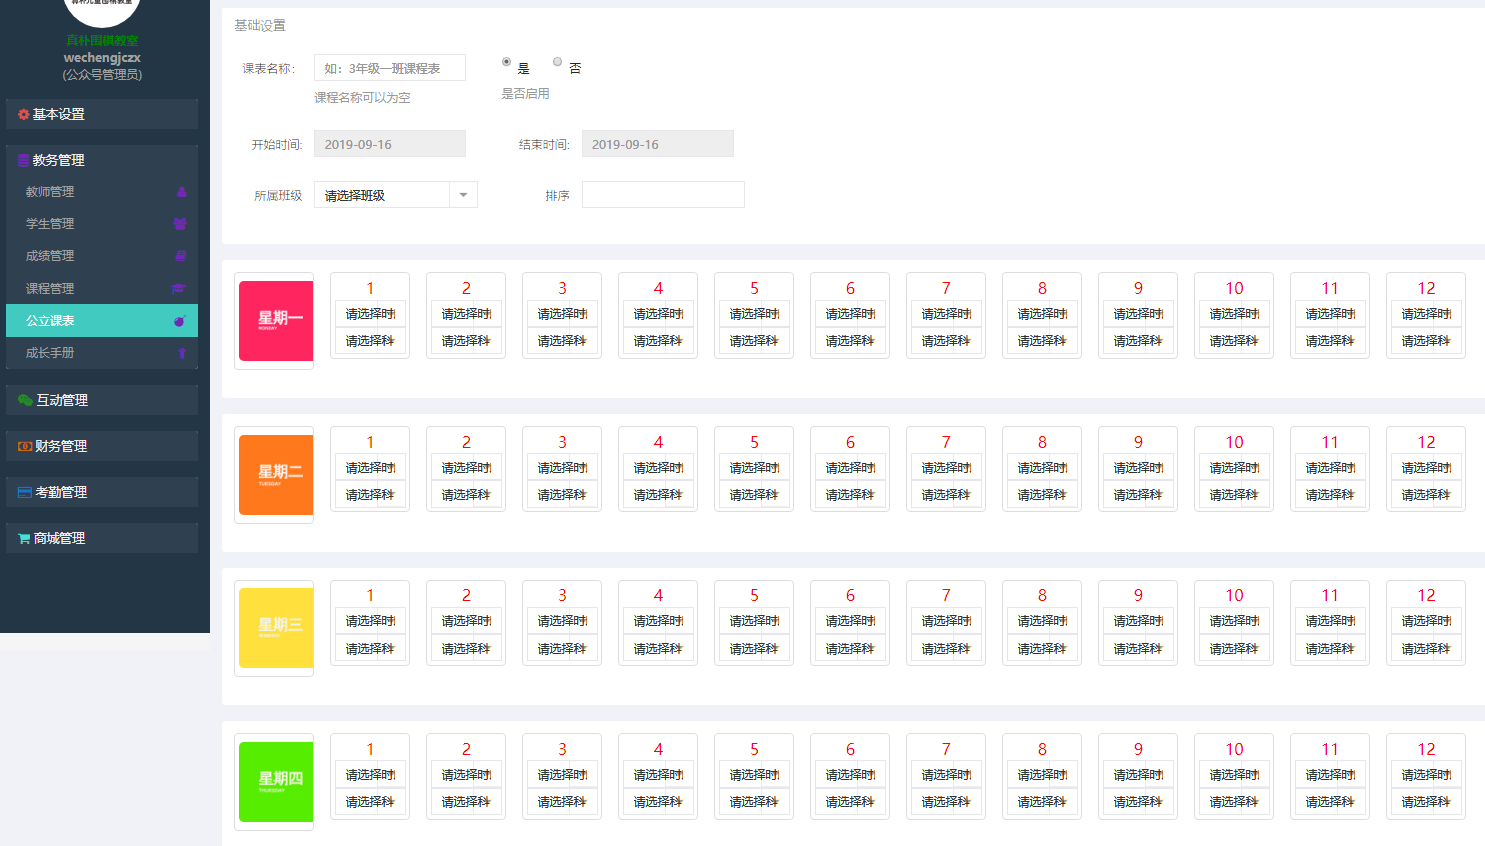
Task: Open the 基本设置 menu section
Action: (x=102, y=114)
